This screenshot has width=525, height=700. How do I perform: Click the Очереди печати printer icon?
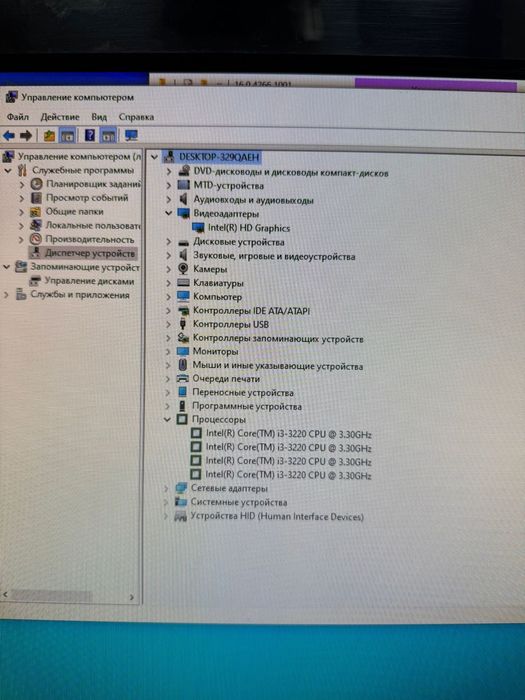[x=182, y=379]
